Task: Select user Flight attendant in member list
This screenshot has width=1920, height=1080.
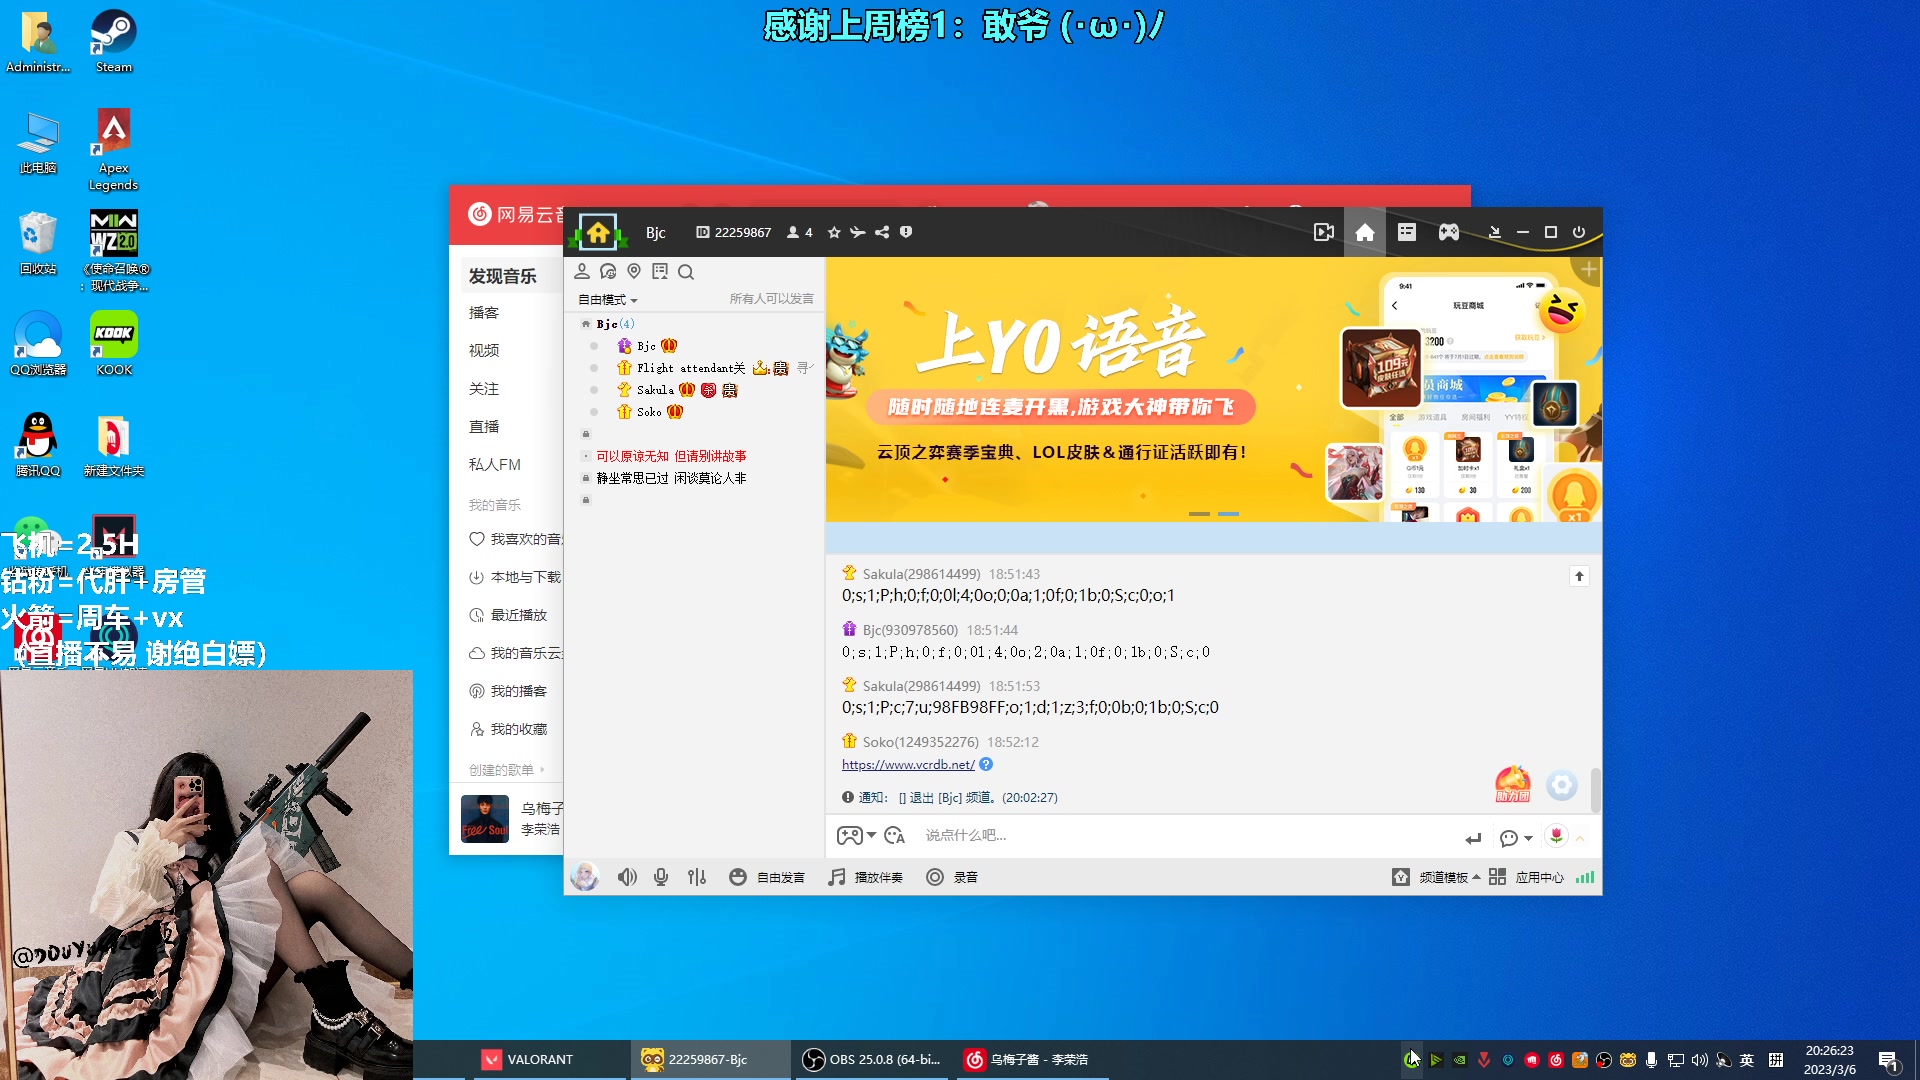Action: [x=691, y=368]
